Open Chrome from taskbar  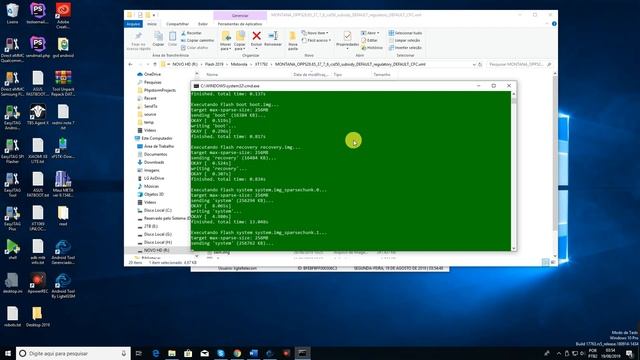[237, 353]
